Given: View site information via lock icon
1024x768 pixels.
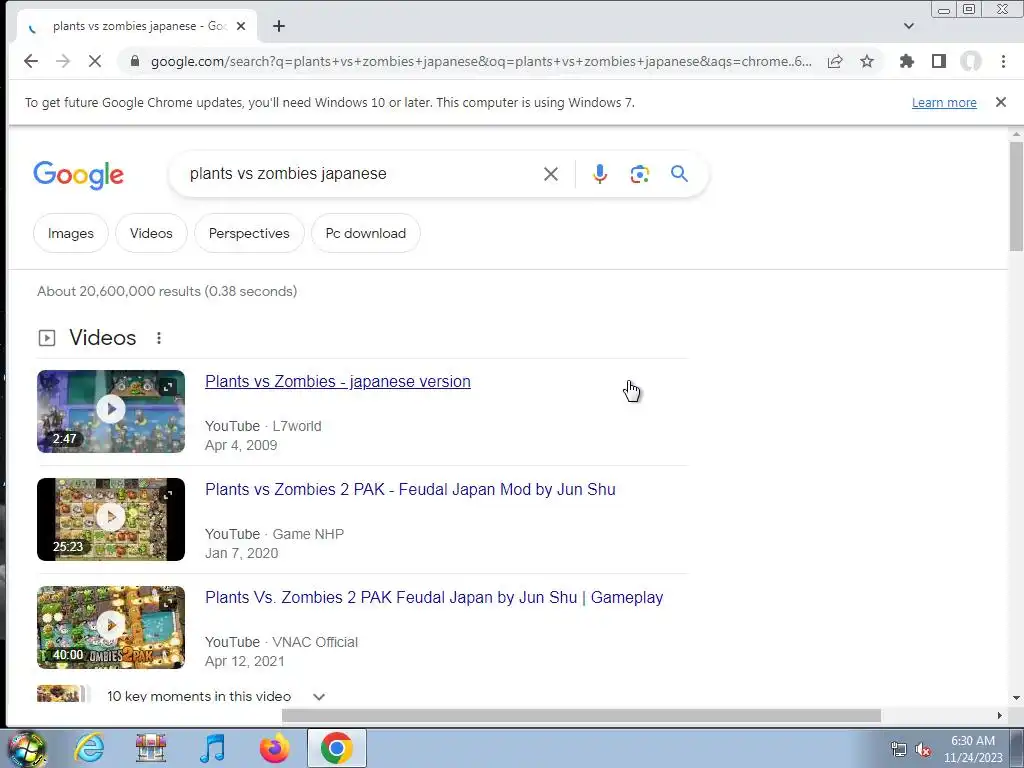Looking at the screenshot, I should click(x=135, y=61).
